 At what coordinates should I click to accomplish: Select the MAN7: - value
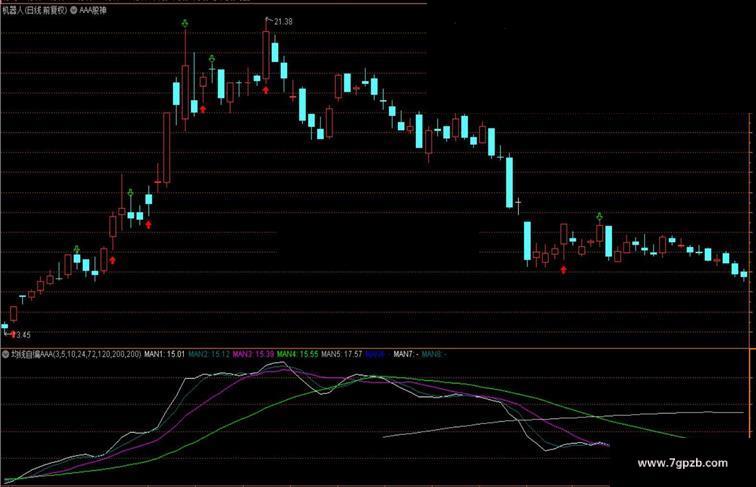(x=405, y=354)
